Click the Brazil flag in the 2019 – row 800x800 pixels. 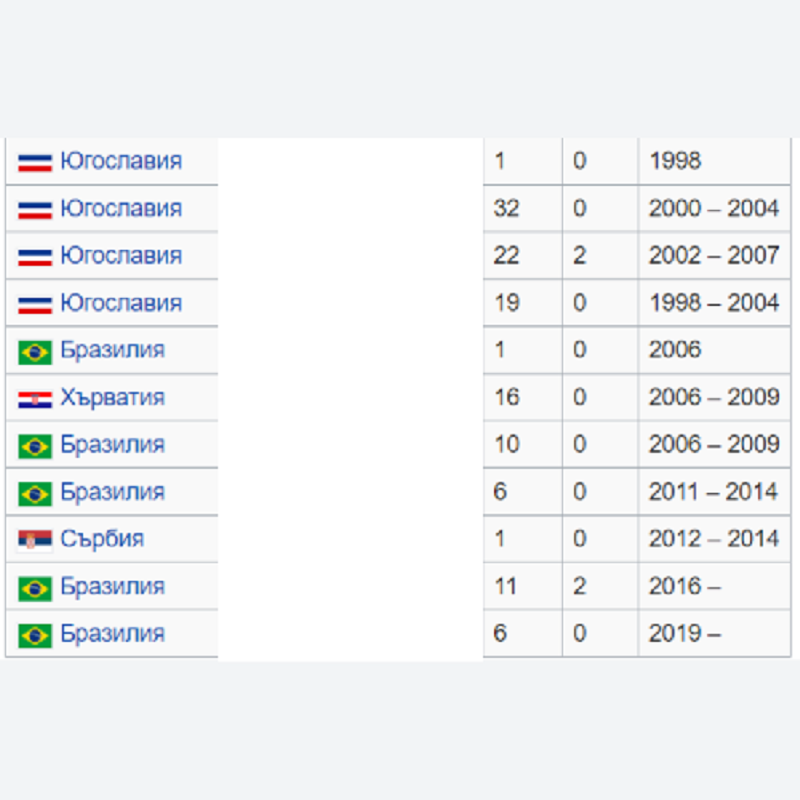[35, 636]
